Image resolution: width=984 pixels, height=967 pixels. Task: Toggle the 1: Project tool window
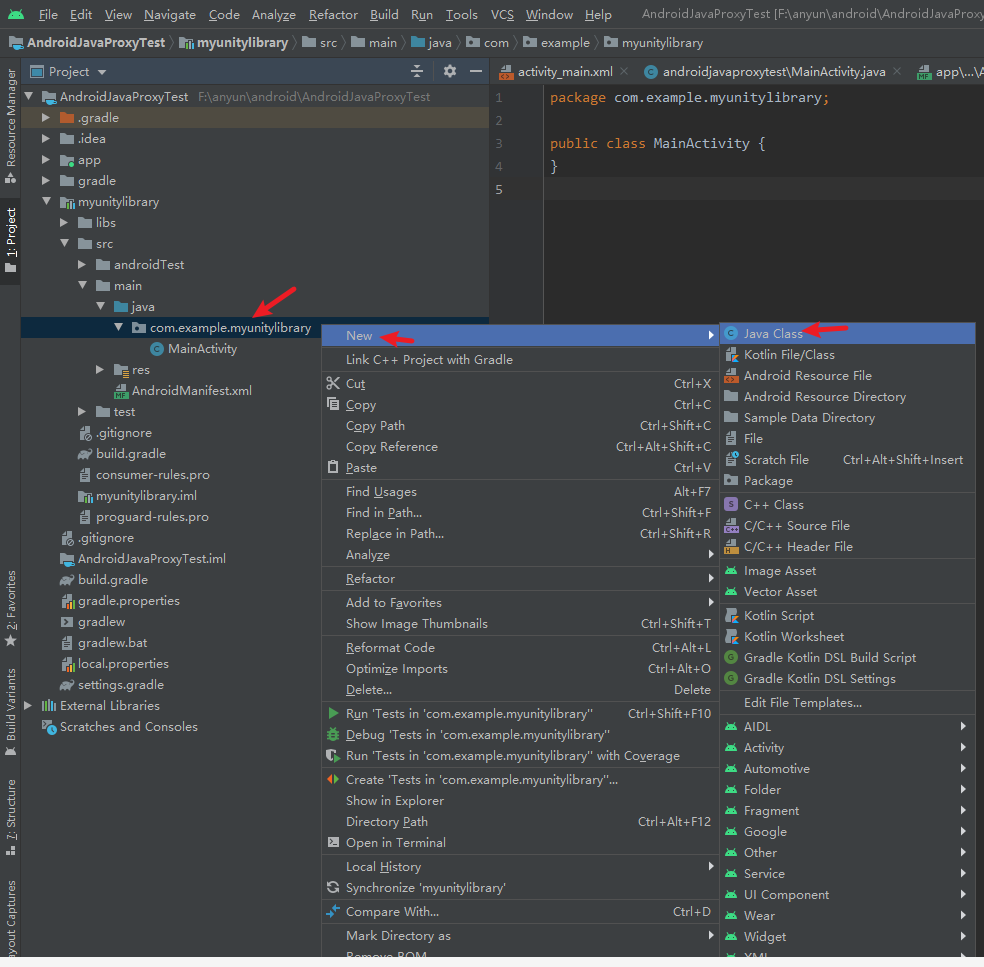point(10,242)
